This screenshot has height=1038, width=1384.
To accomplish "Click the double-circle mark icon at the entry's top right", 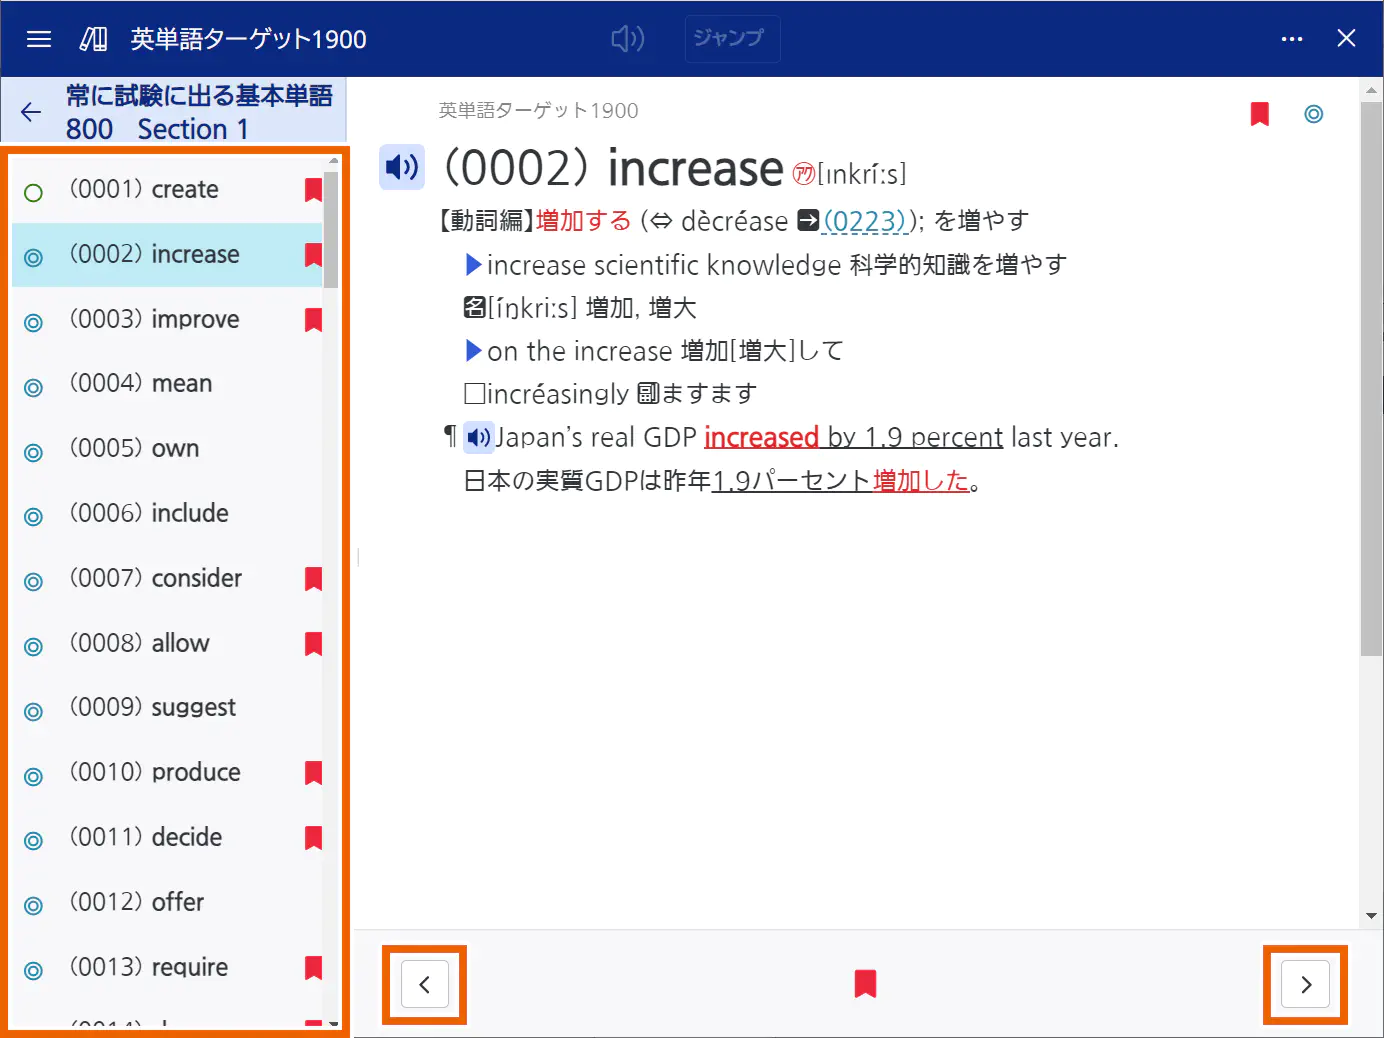I will (1314, 114).
